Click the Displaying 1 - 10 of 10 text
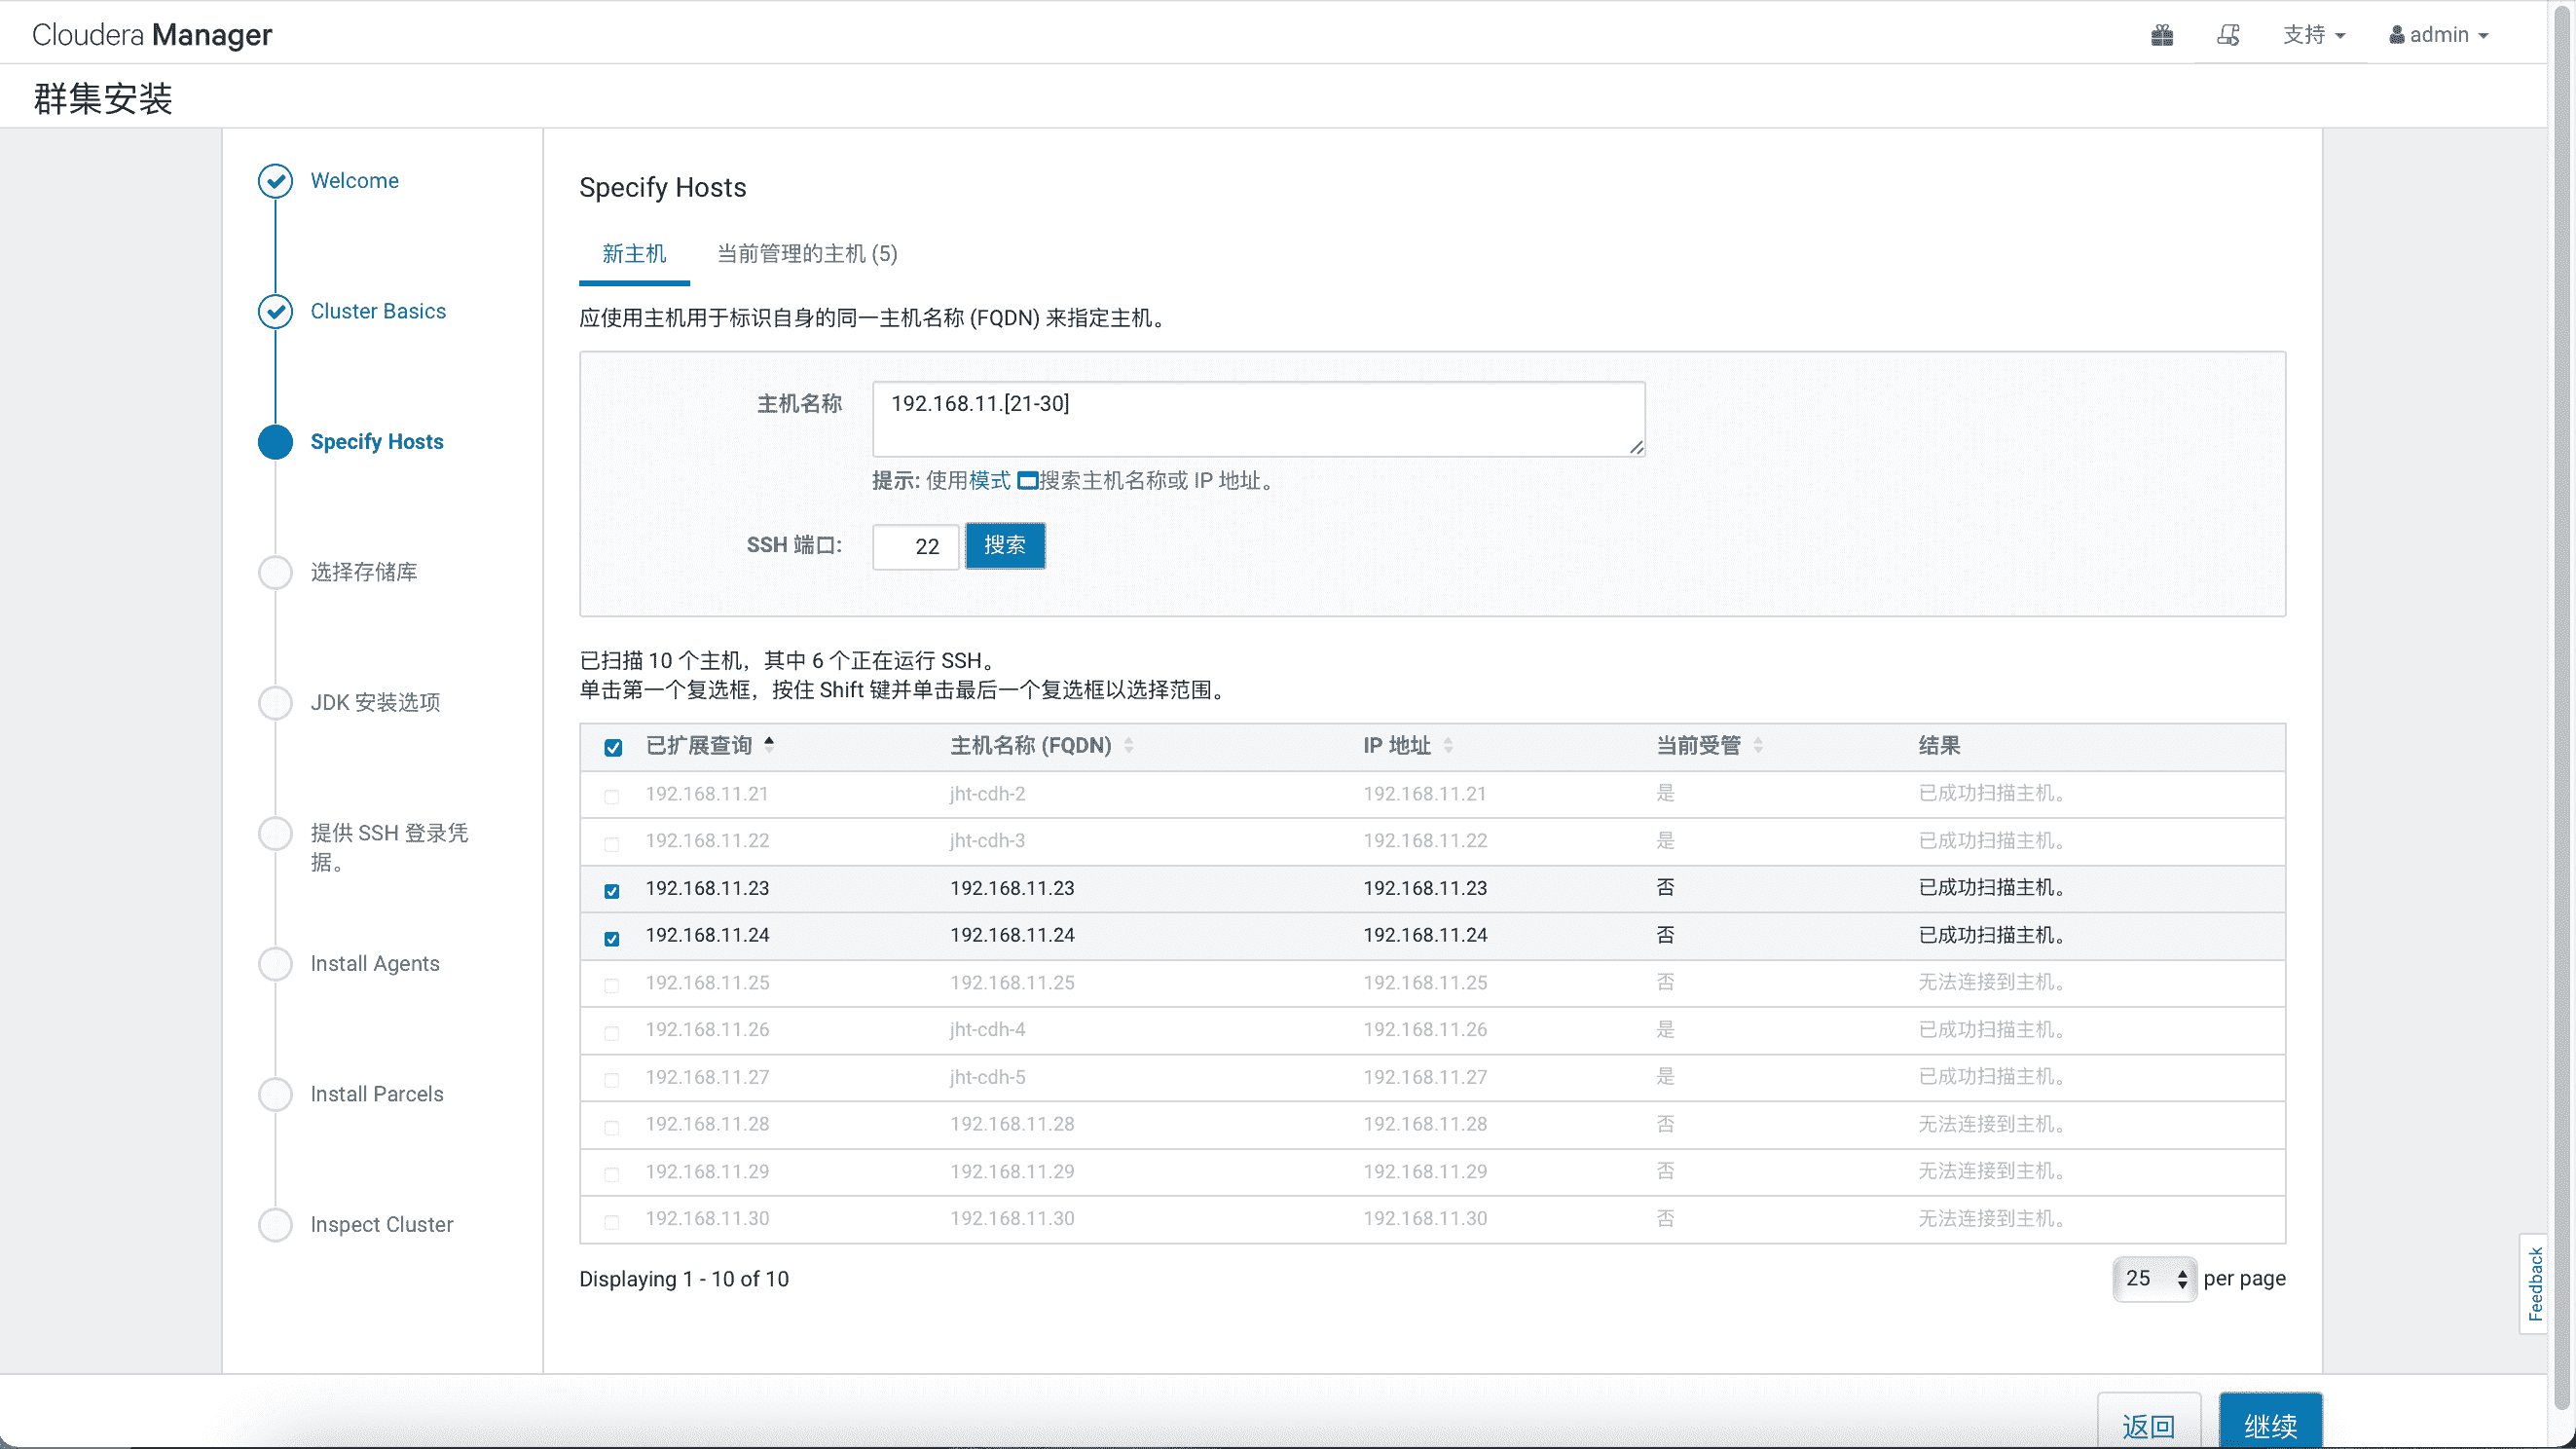 (x=684, y=1279)
